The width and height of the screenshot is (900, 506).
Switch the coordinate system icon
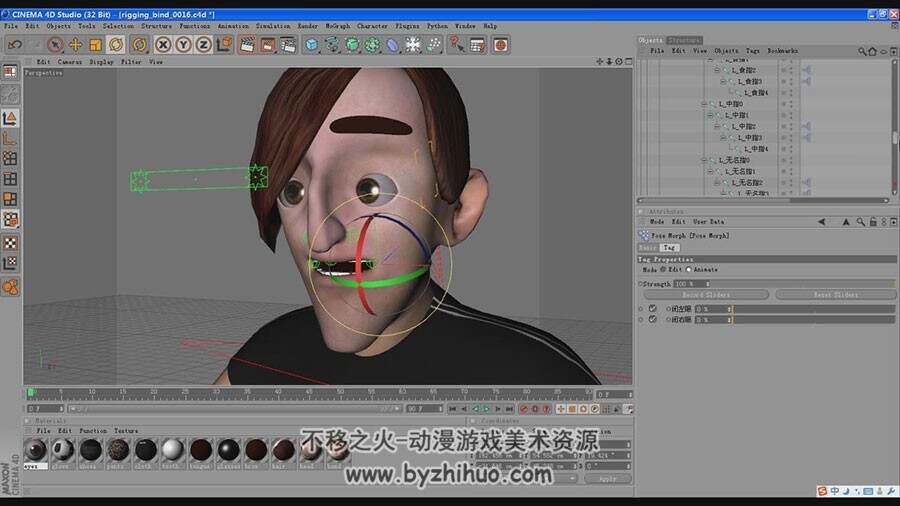(224, 44)
